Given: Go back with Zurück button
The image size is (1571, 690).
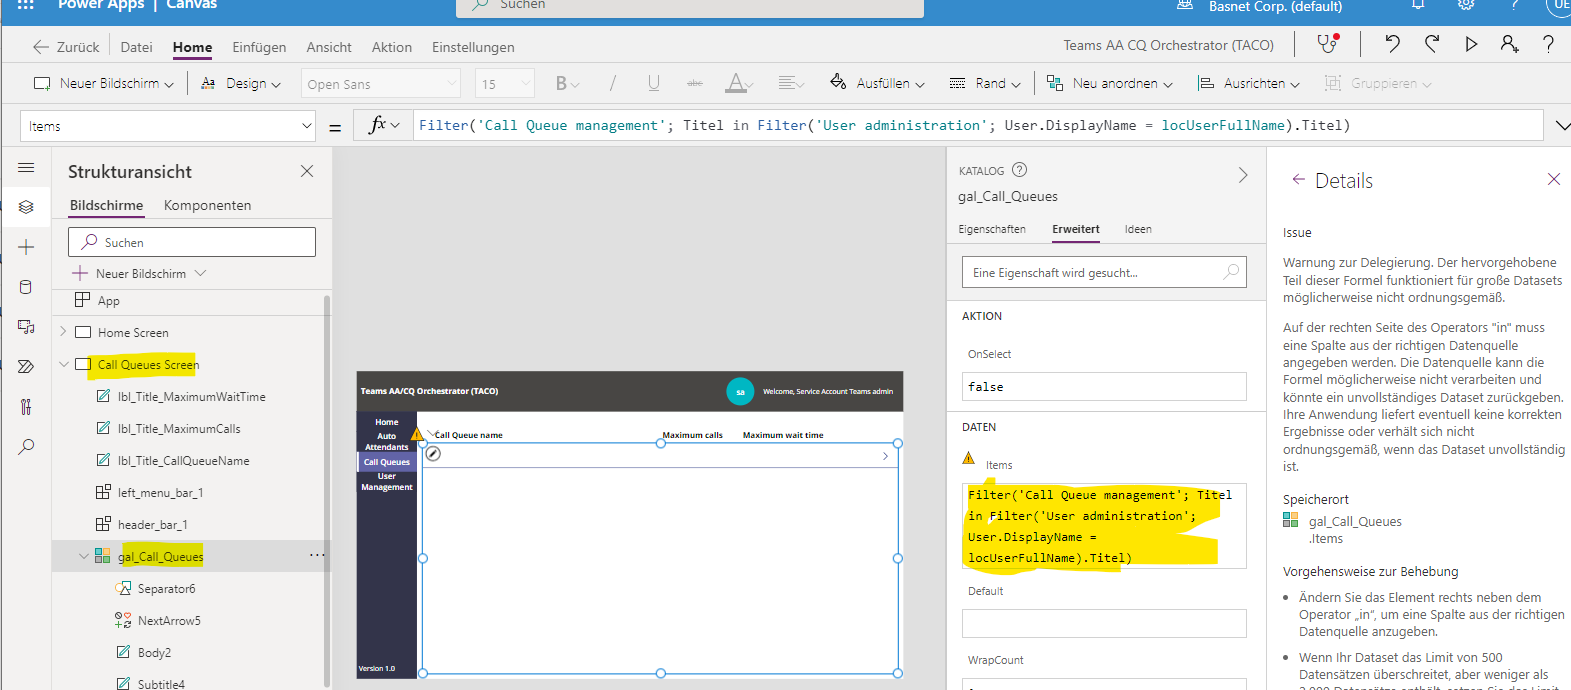Looking at the screenshot, I should point(66,47).
